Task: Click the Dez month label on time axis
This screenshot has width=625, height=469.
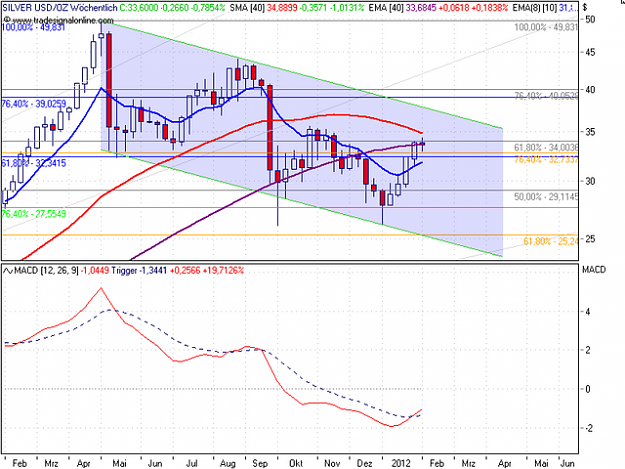Action: point(364,463)
